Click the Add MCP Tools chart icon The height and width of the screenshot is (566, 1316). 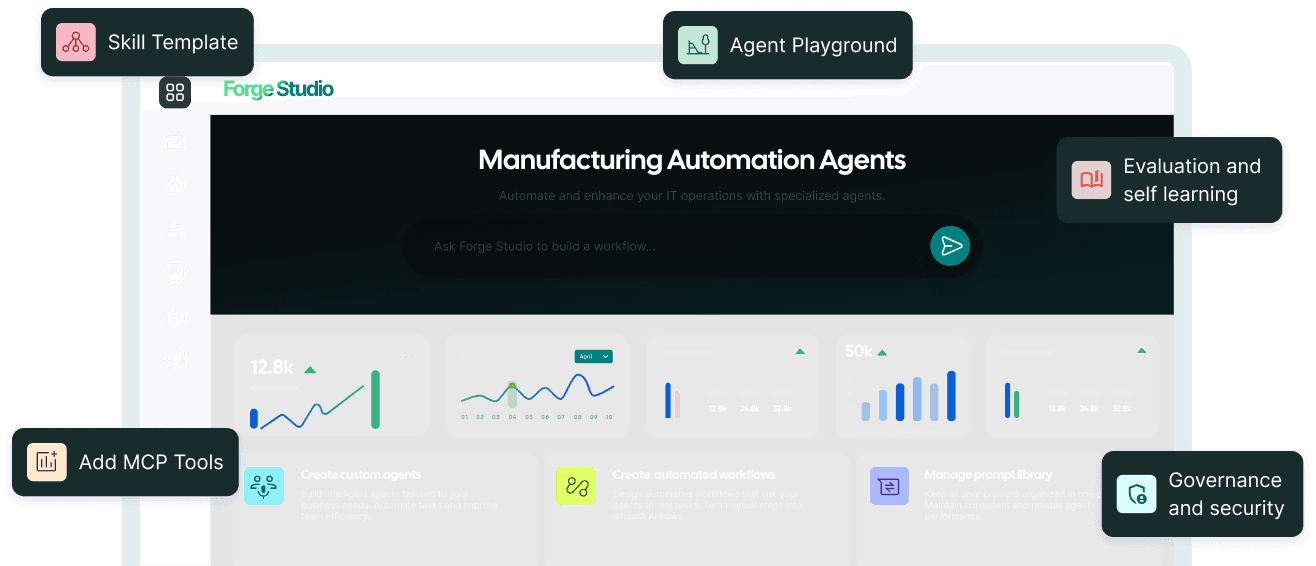tap(47, 462)
